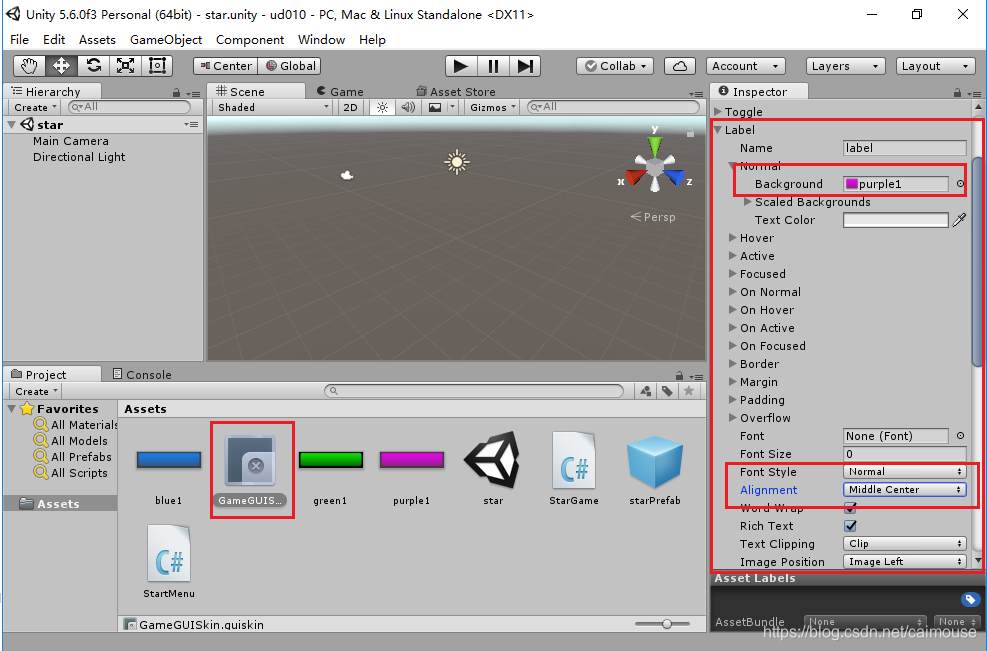Select the green1 texture asset
Image resolution: width=987 pixels, height=651 pixels.
330,470
